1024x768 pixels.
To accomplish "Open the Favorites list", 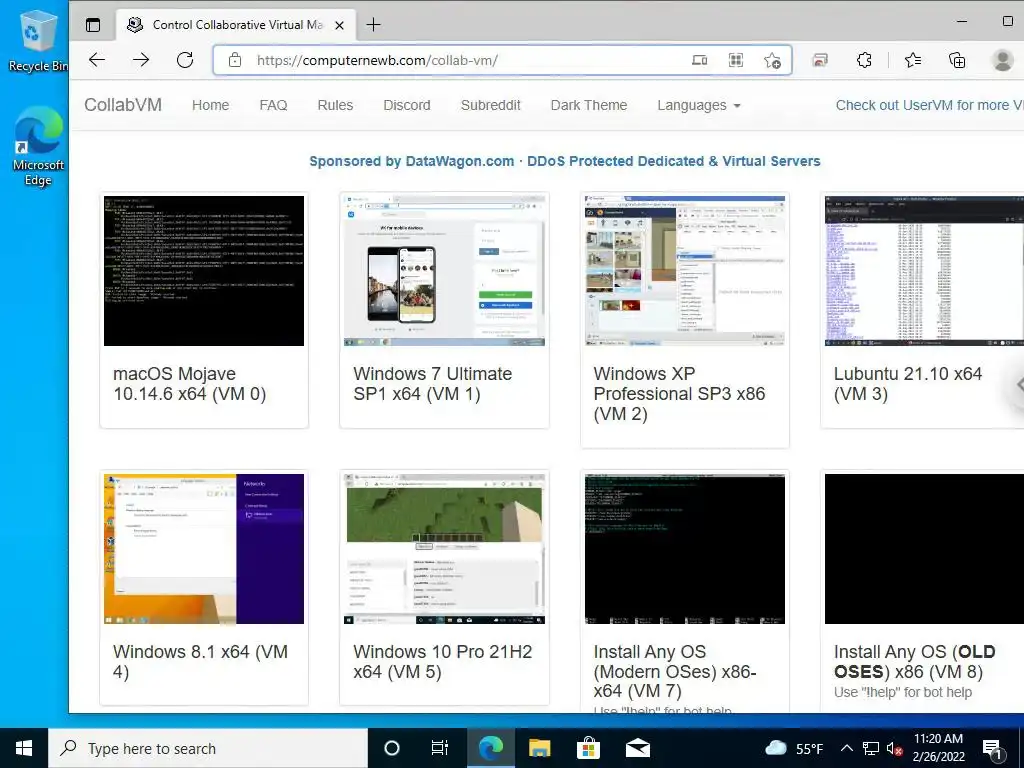I will [913, 60].
